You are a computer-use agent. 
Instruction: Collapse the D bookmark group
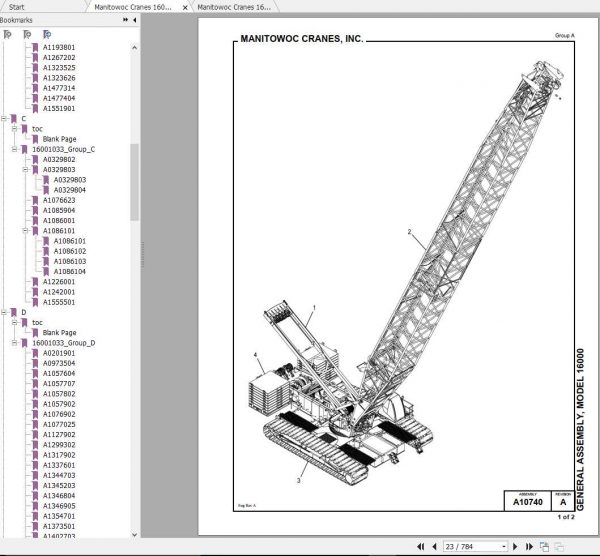click(x=4, y=312)
